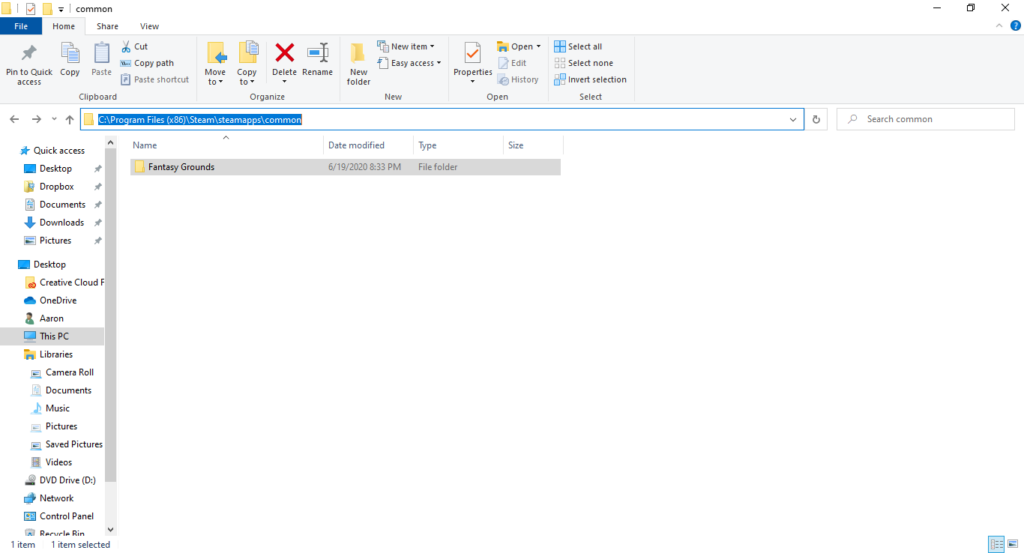Click the Search common box
This screenshot has height=553, width=1024.
[925, 119]
